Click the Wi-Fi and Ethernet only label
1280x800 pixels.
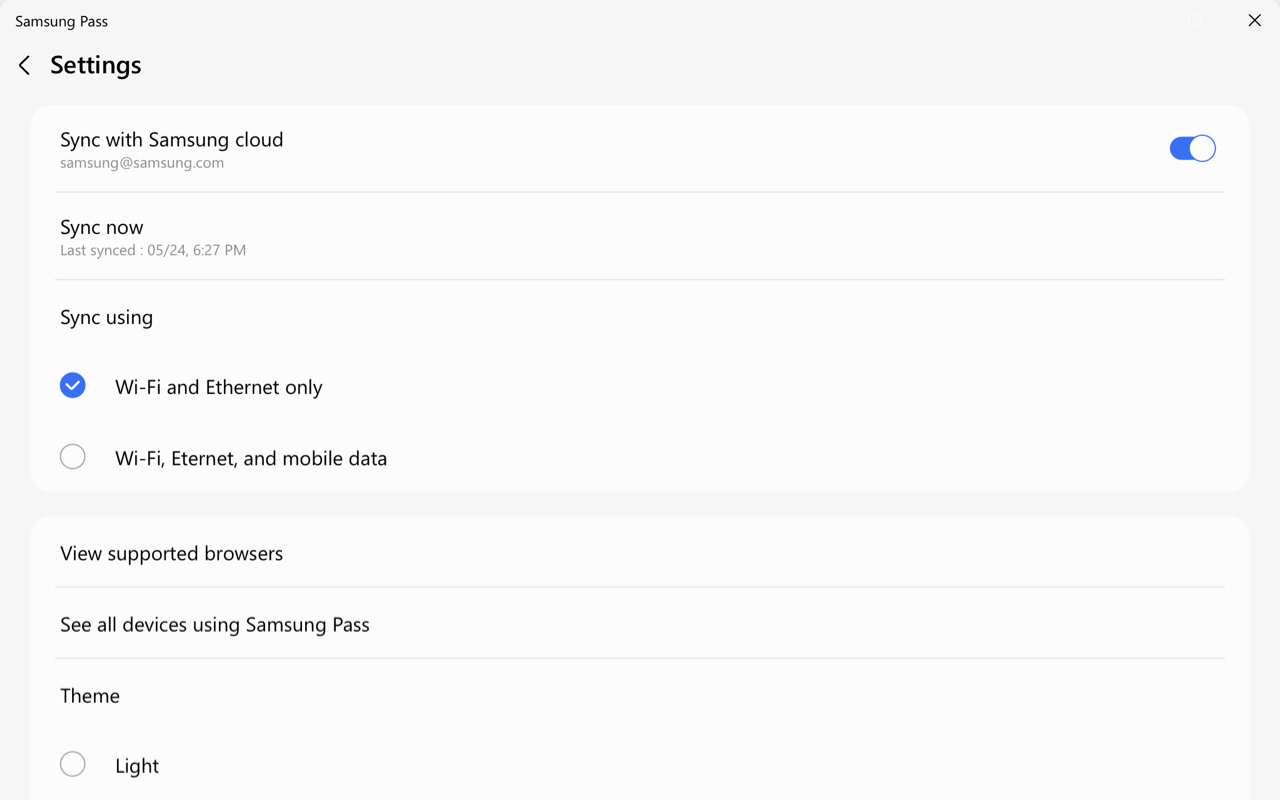coord(219,388)
